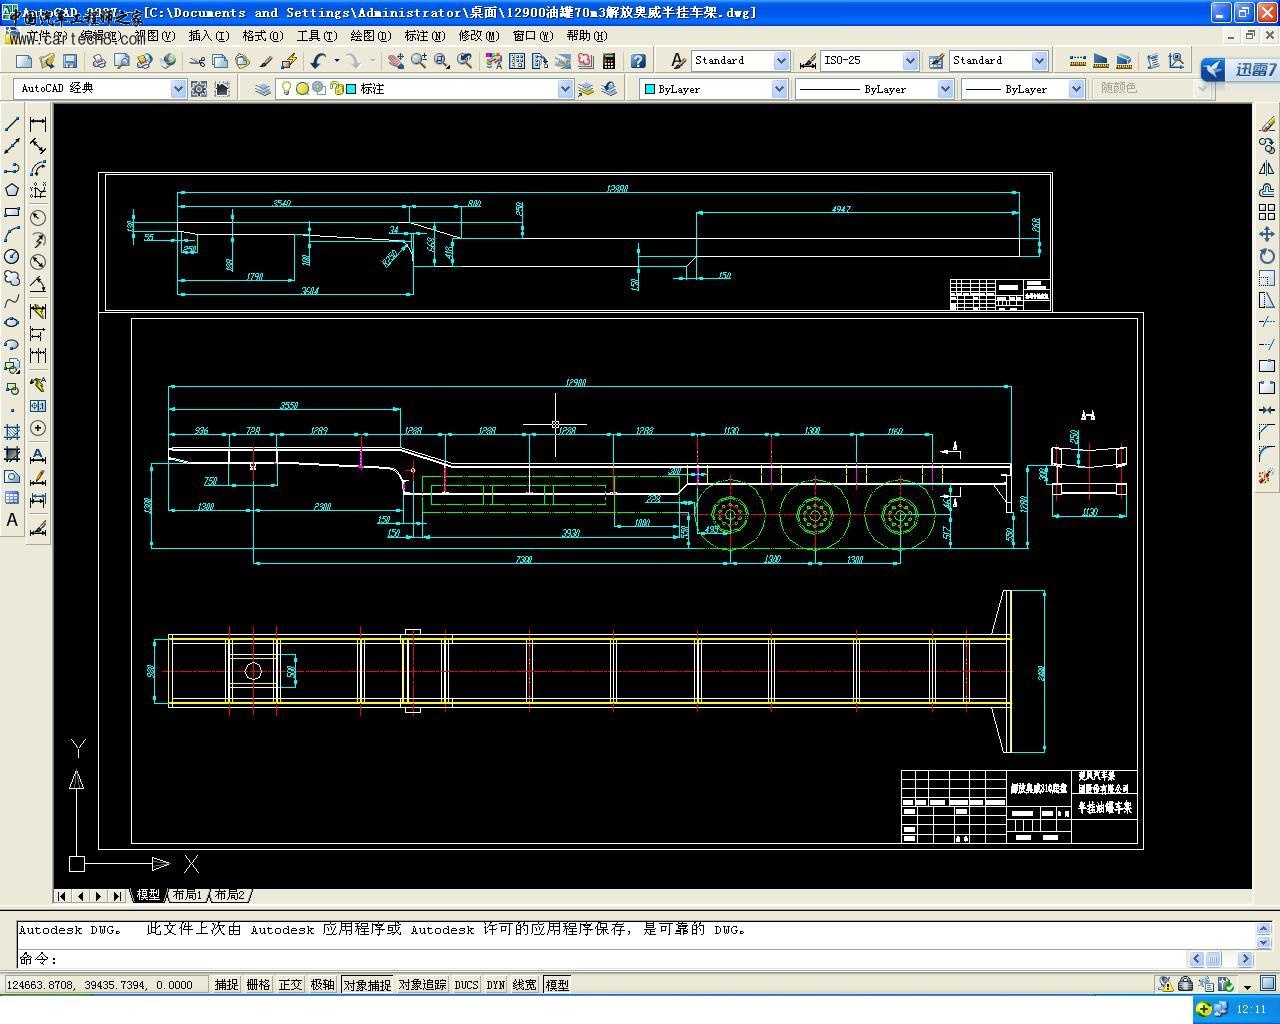
Task: Toggle DYN dynamic input button
Action: pos(496,985)
